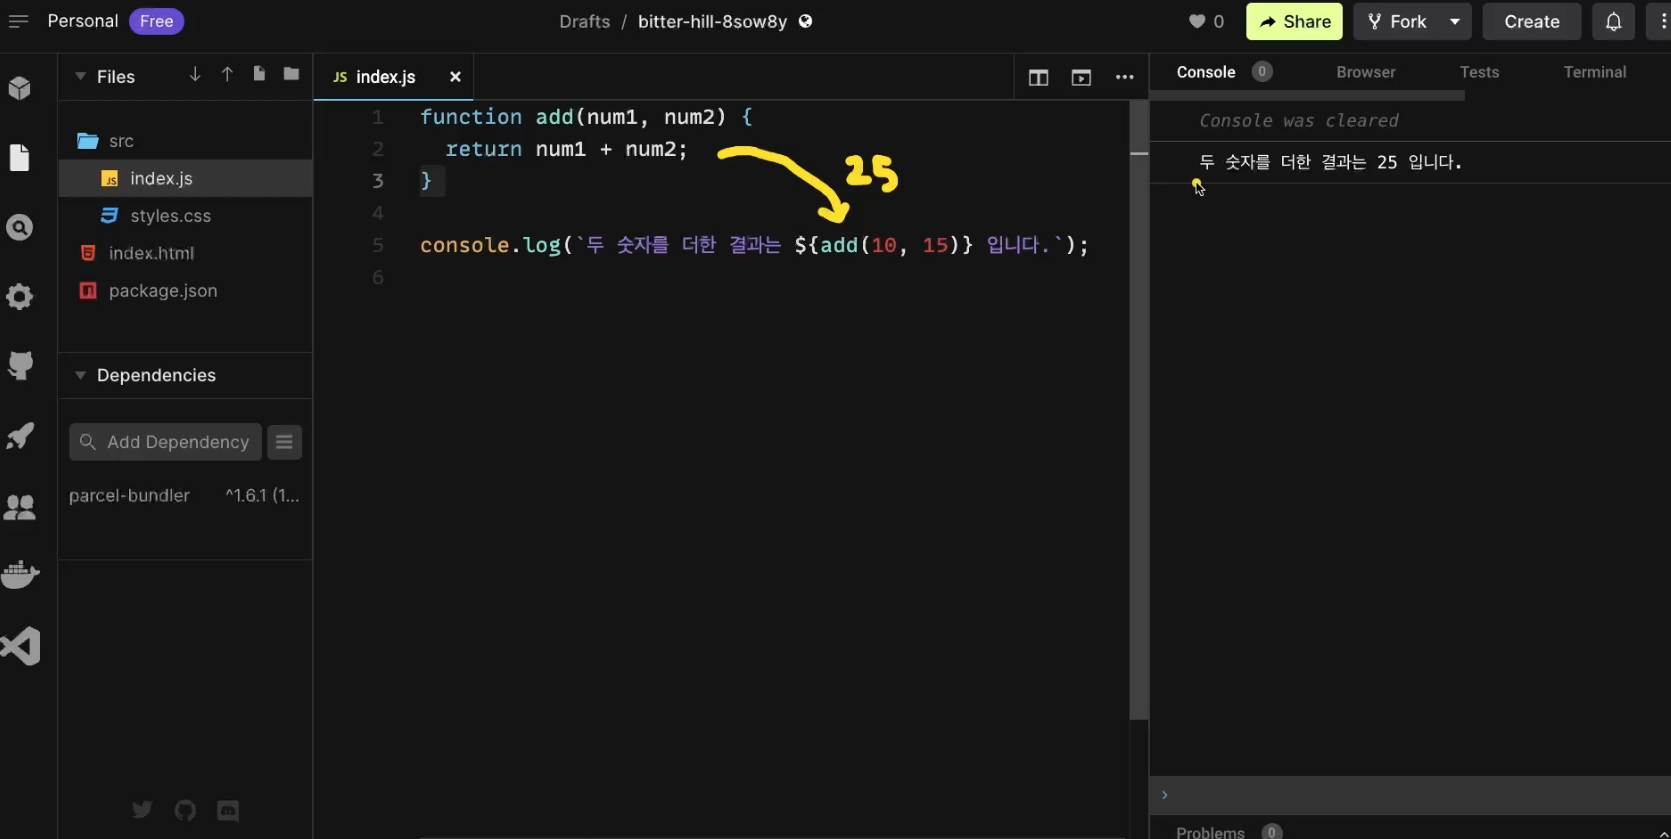1671x839 pixels.
Task: Click line number 5 in the gutter
Action: pos(378,245)
